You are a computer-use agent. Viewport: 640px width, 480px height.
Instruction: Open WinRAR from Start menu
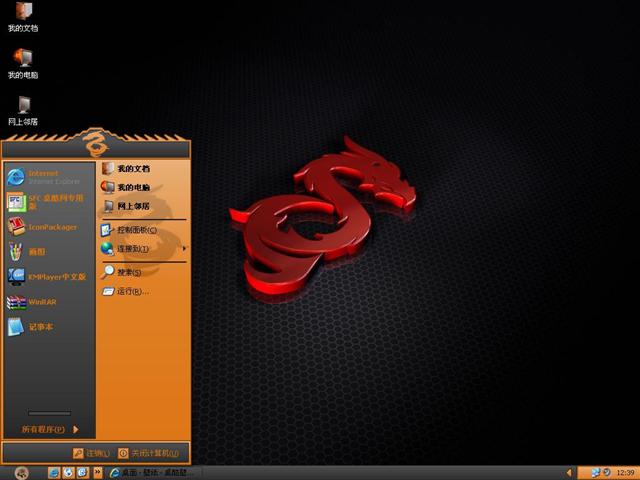click(49, 302)
